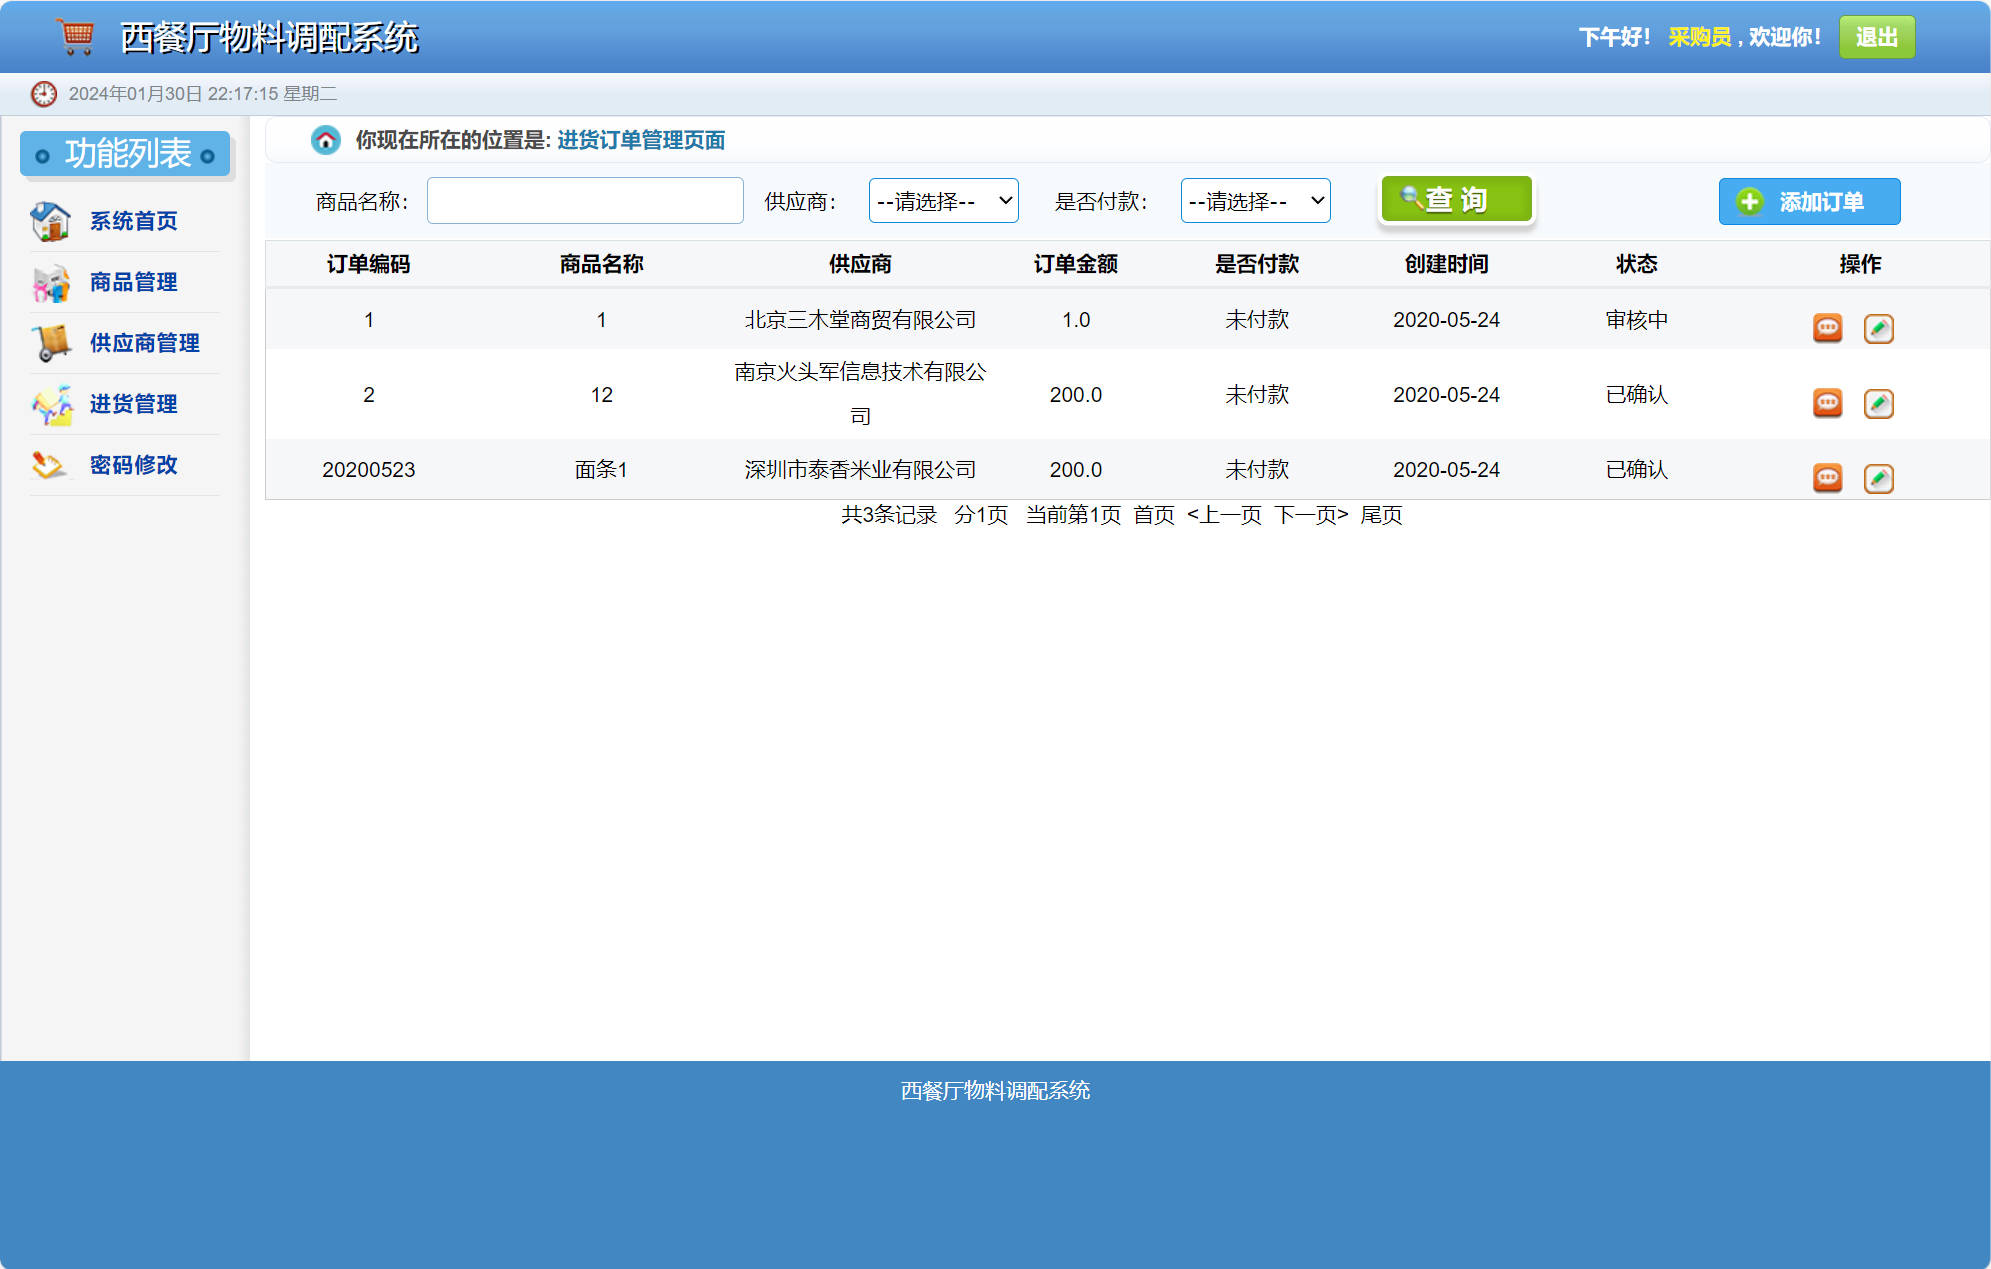1991x1269 pixels.
Task: Click the 退出 logout button
Action: pos(1877,37)
